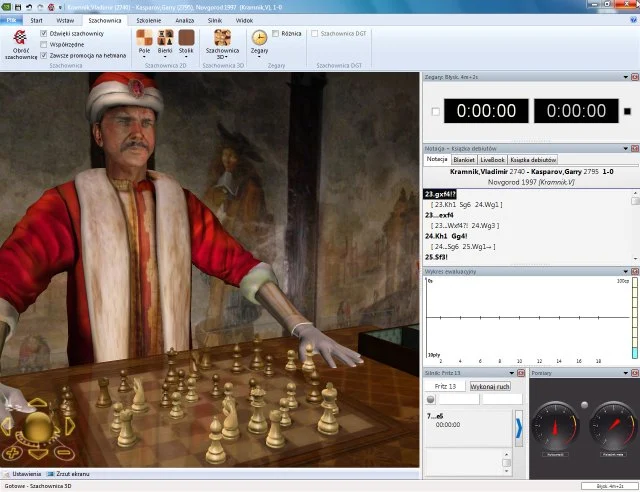Viewport: 640px width, 492px height.
Task: Click the evaluation bar beside the graph
Action: [633, 320]
